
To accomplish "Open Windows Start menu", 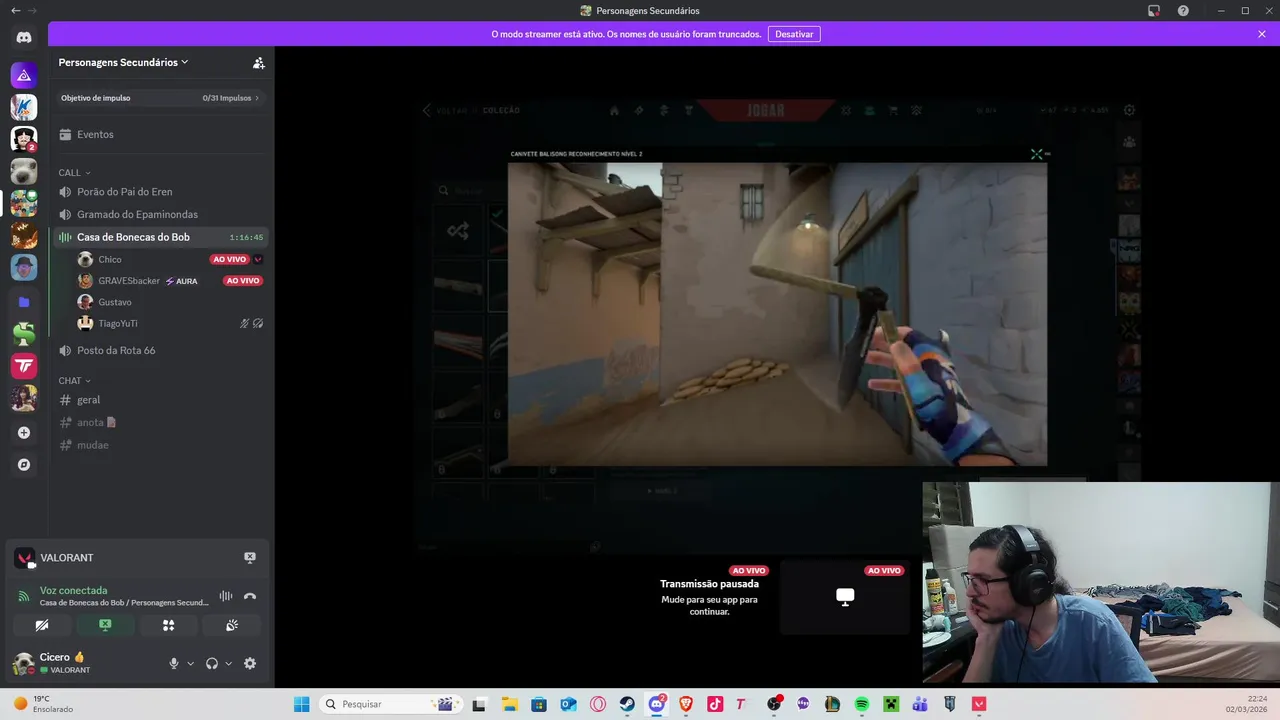I will [x=301, y=704].
